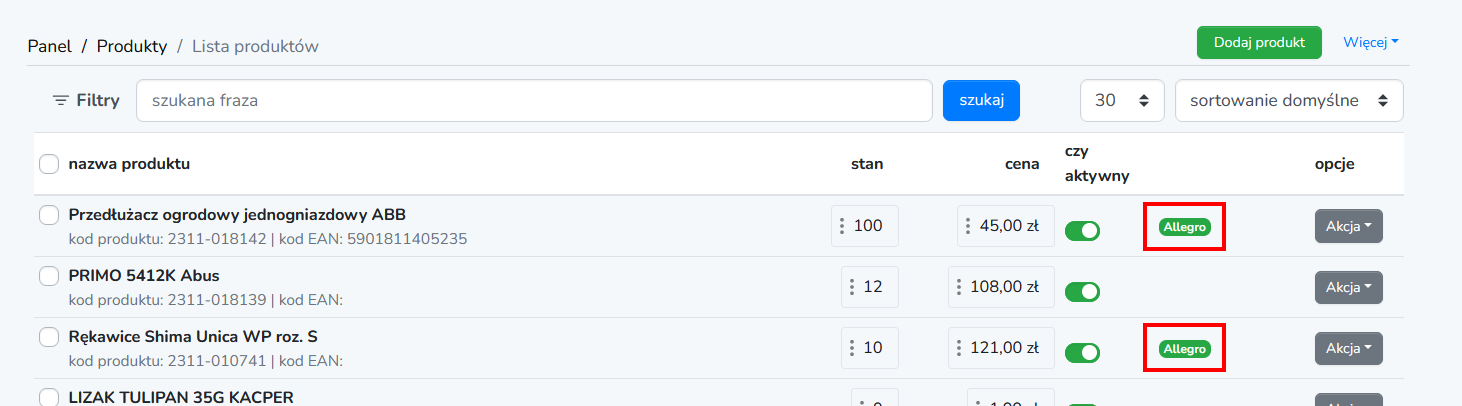
Task: Click Allegro badge on Przedłużacz ogrodowy row
Action: [x=1185, y=227]
